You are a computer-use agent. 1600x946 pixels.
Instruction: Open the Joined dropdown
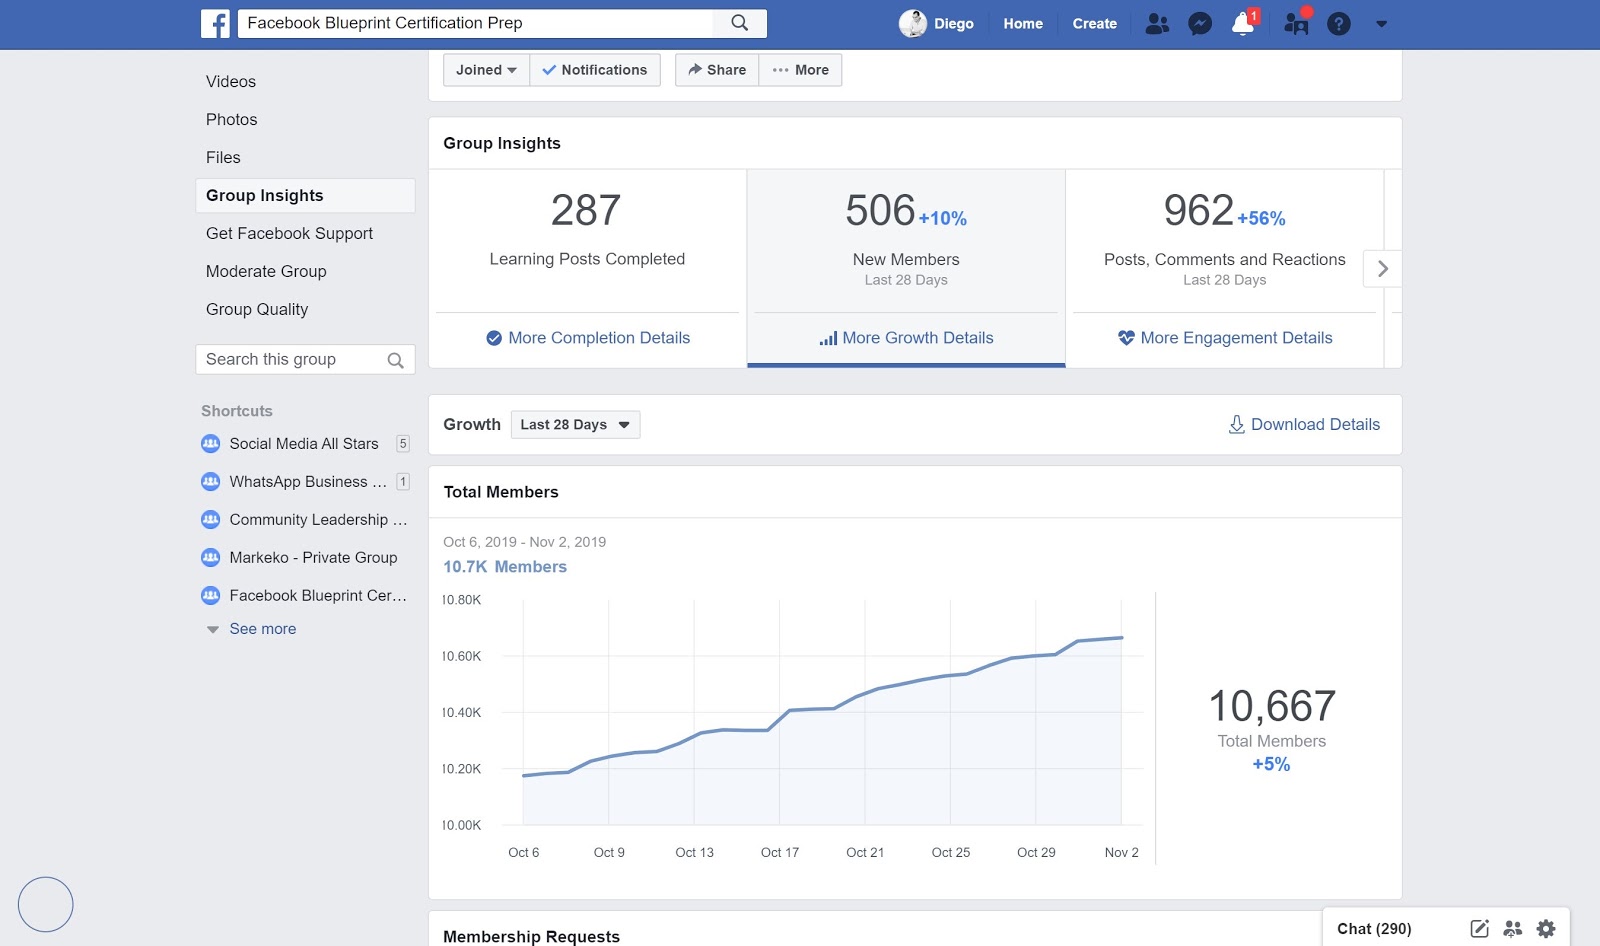click(x=486, y=70)
